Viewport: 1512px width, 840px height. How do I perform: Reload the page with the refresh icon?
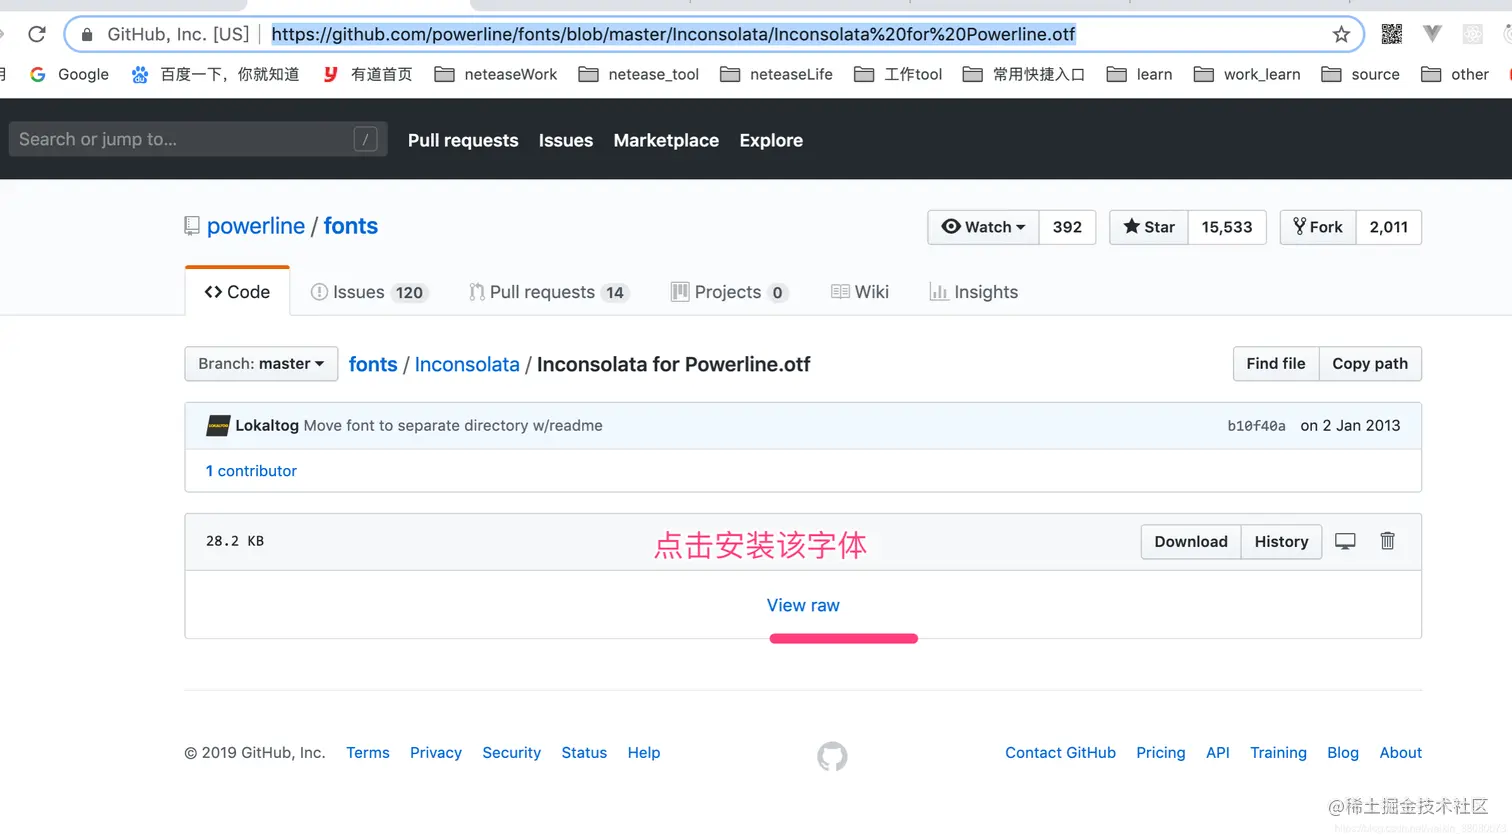coord(37,34)
